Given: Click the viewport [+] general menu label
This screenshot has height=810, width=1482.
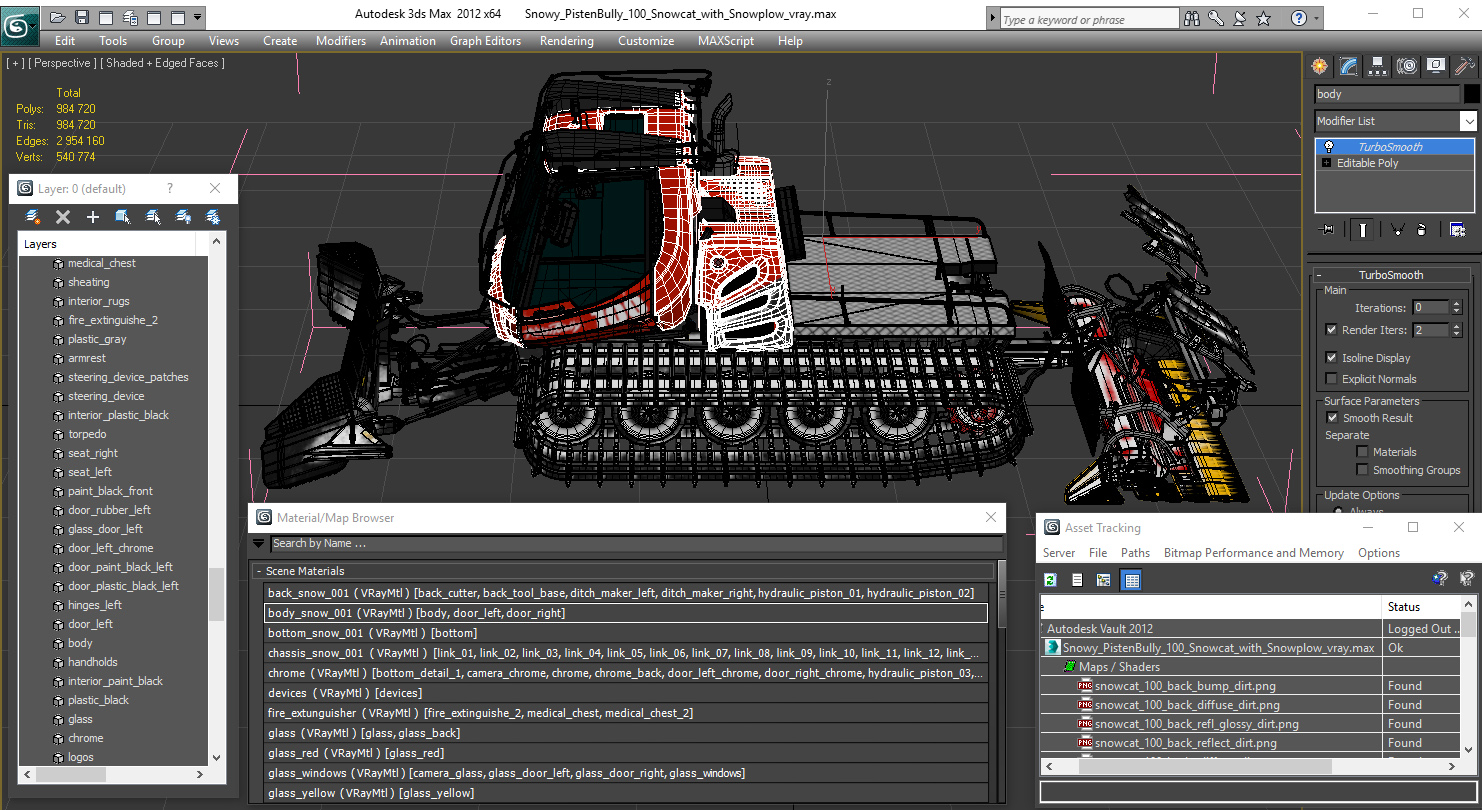Looking at the screenshot, I should 15,63.
